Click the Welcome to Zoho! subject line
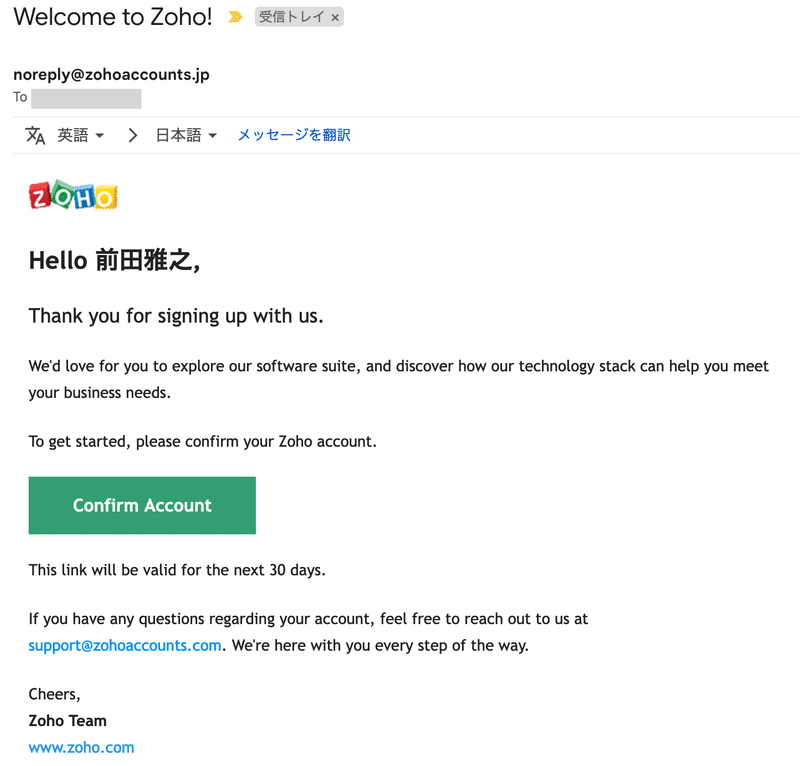The image size is (800, 766). [x=113, y=17]
